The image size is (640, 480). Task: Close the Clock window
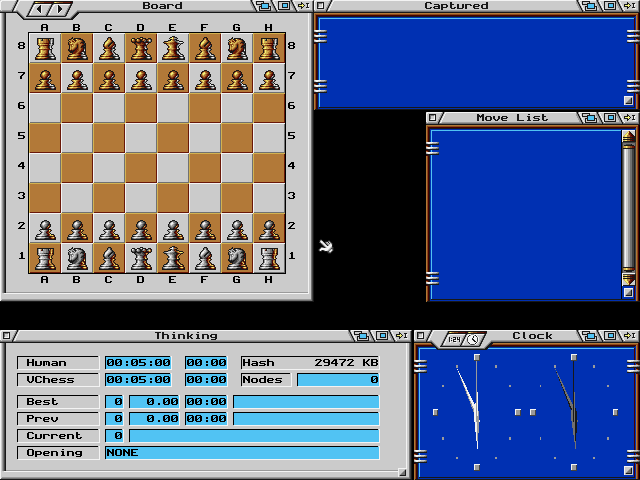point(420,336)
